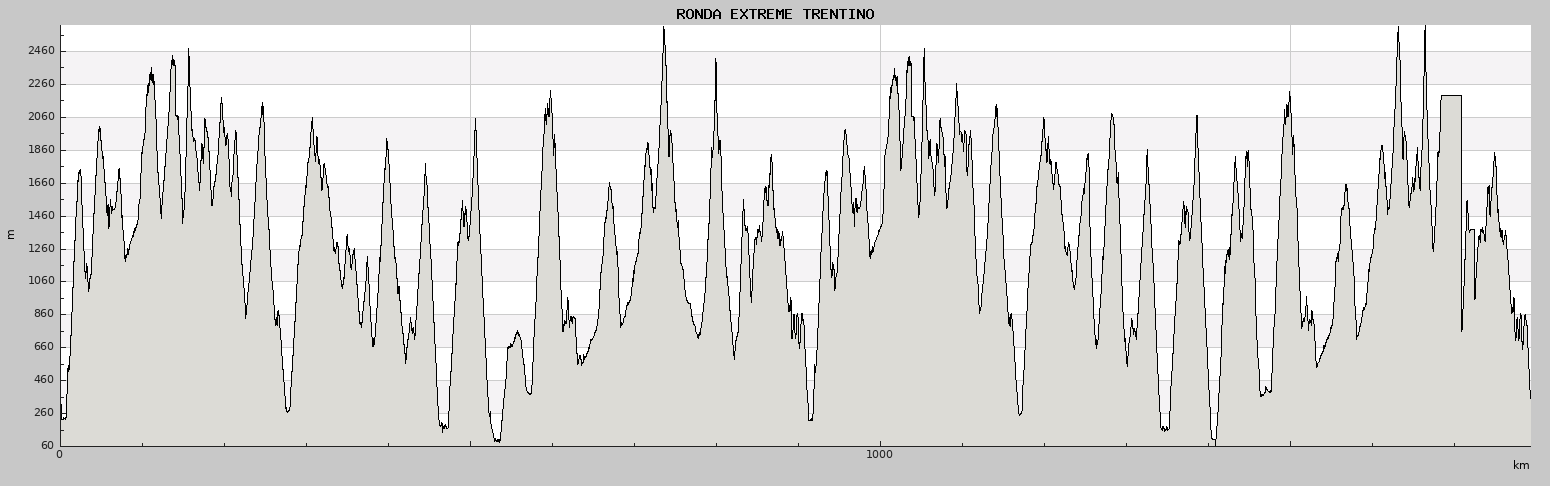Select the 1260 elevation axis label
The image size is (1550, 486).
pyautogui.click(x=41, y=249)
